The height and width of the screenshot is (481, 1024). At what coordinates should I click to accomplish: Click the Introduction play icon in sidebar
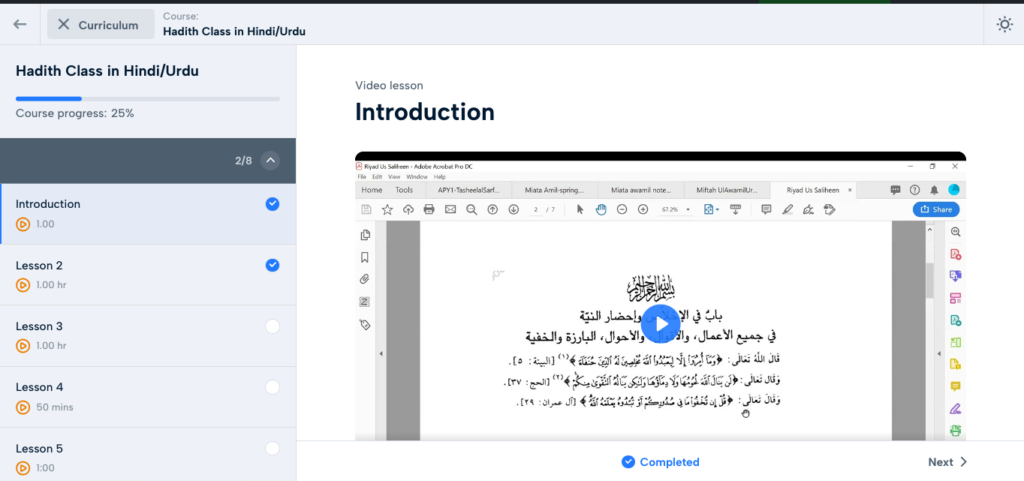(x=23, y=224)
